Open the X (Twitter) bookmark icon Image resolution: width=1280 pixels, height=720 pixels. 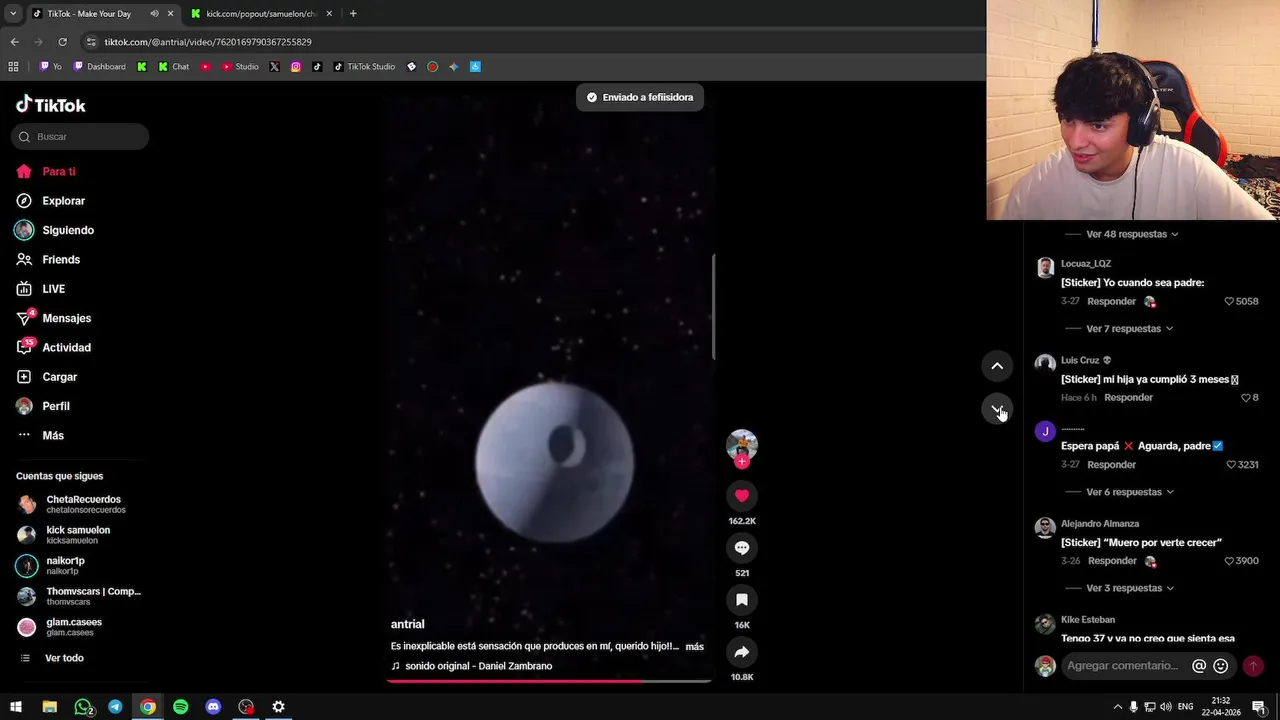[x=274, y=67]
